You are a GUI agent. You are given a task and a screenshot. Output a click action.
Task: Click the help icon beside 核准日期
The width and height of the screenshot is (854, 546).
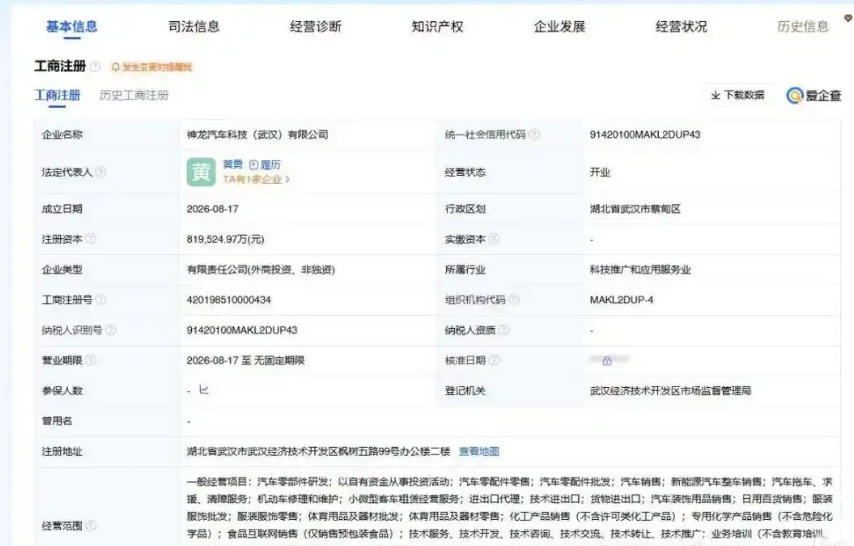[494, 360]
